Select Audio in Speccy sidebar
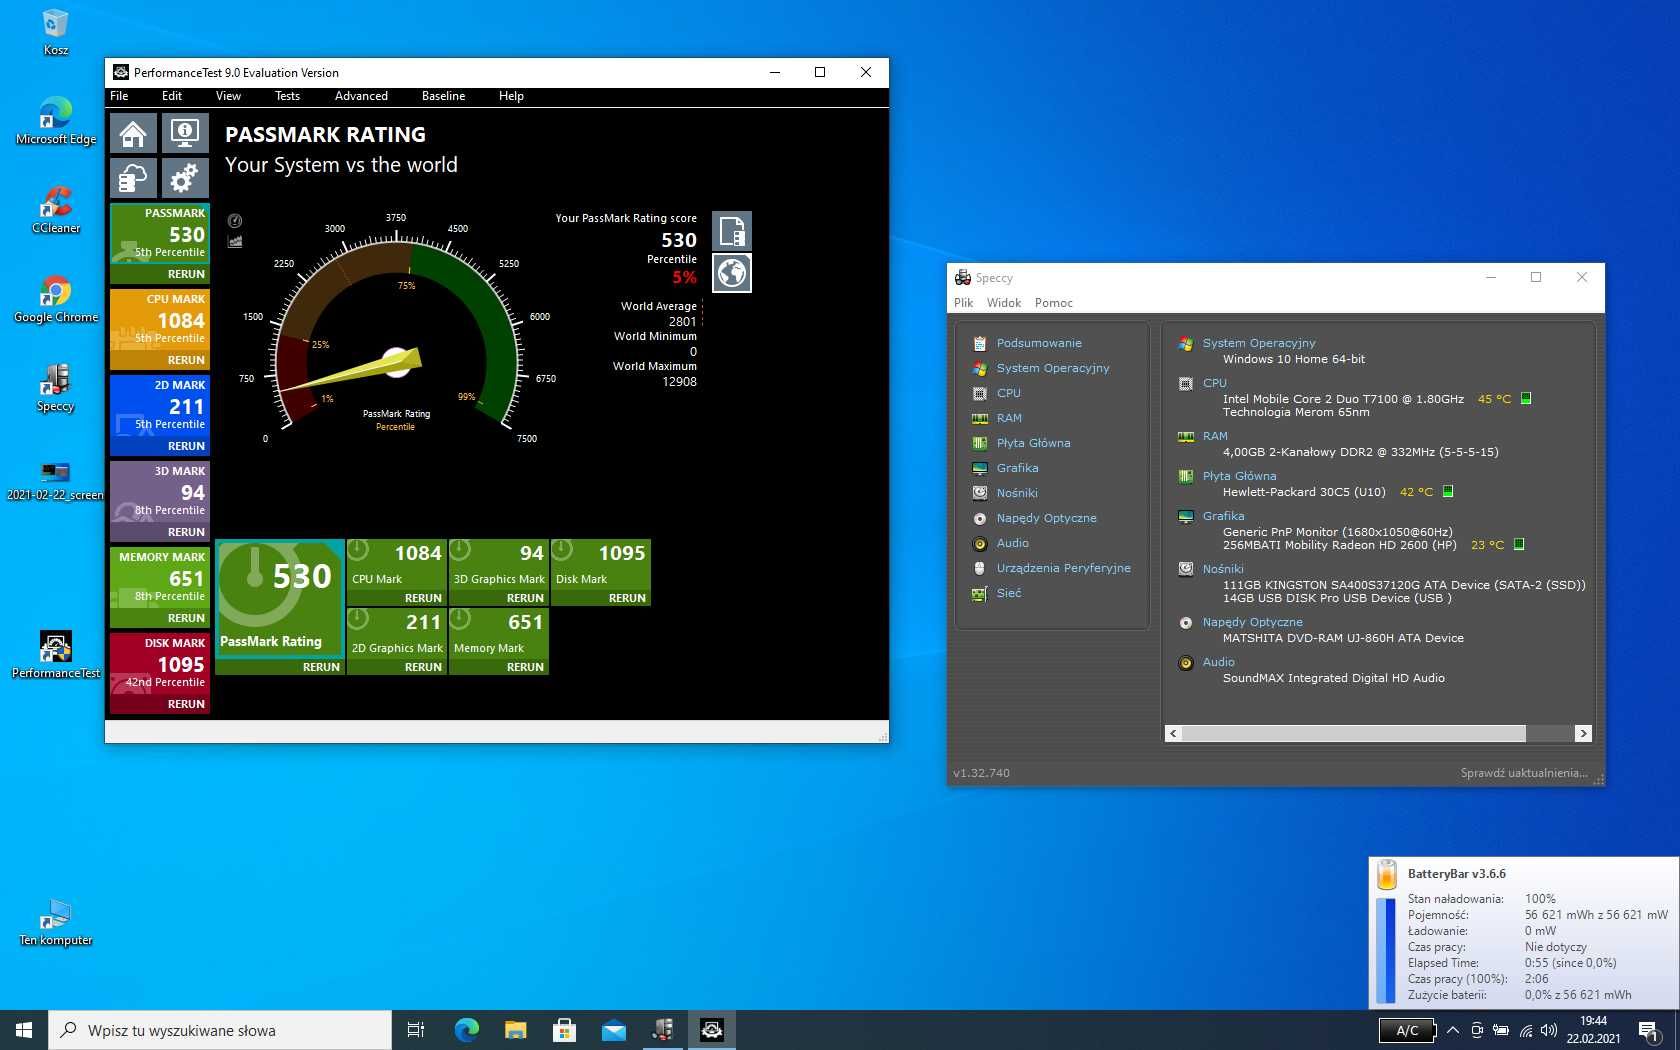Viewport: 1680px width, 1050px height. pyautogui.click(x=1012, y=543)
